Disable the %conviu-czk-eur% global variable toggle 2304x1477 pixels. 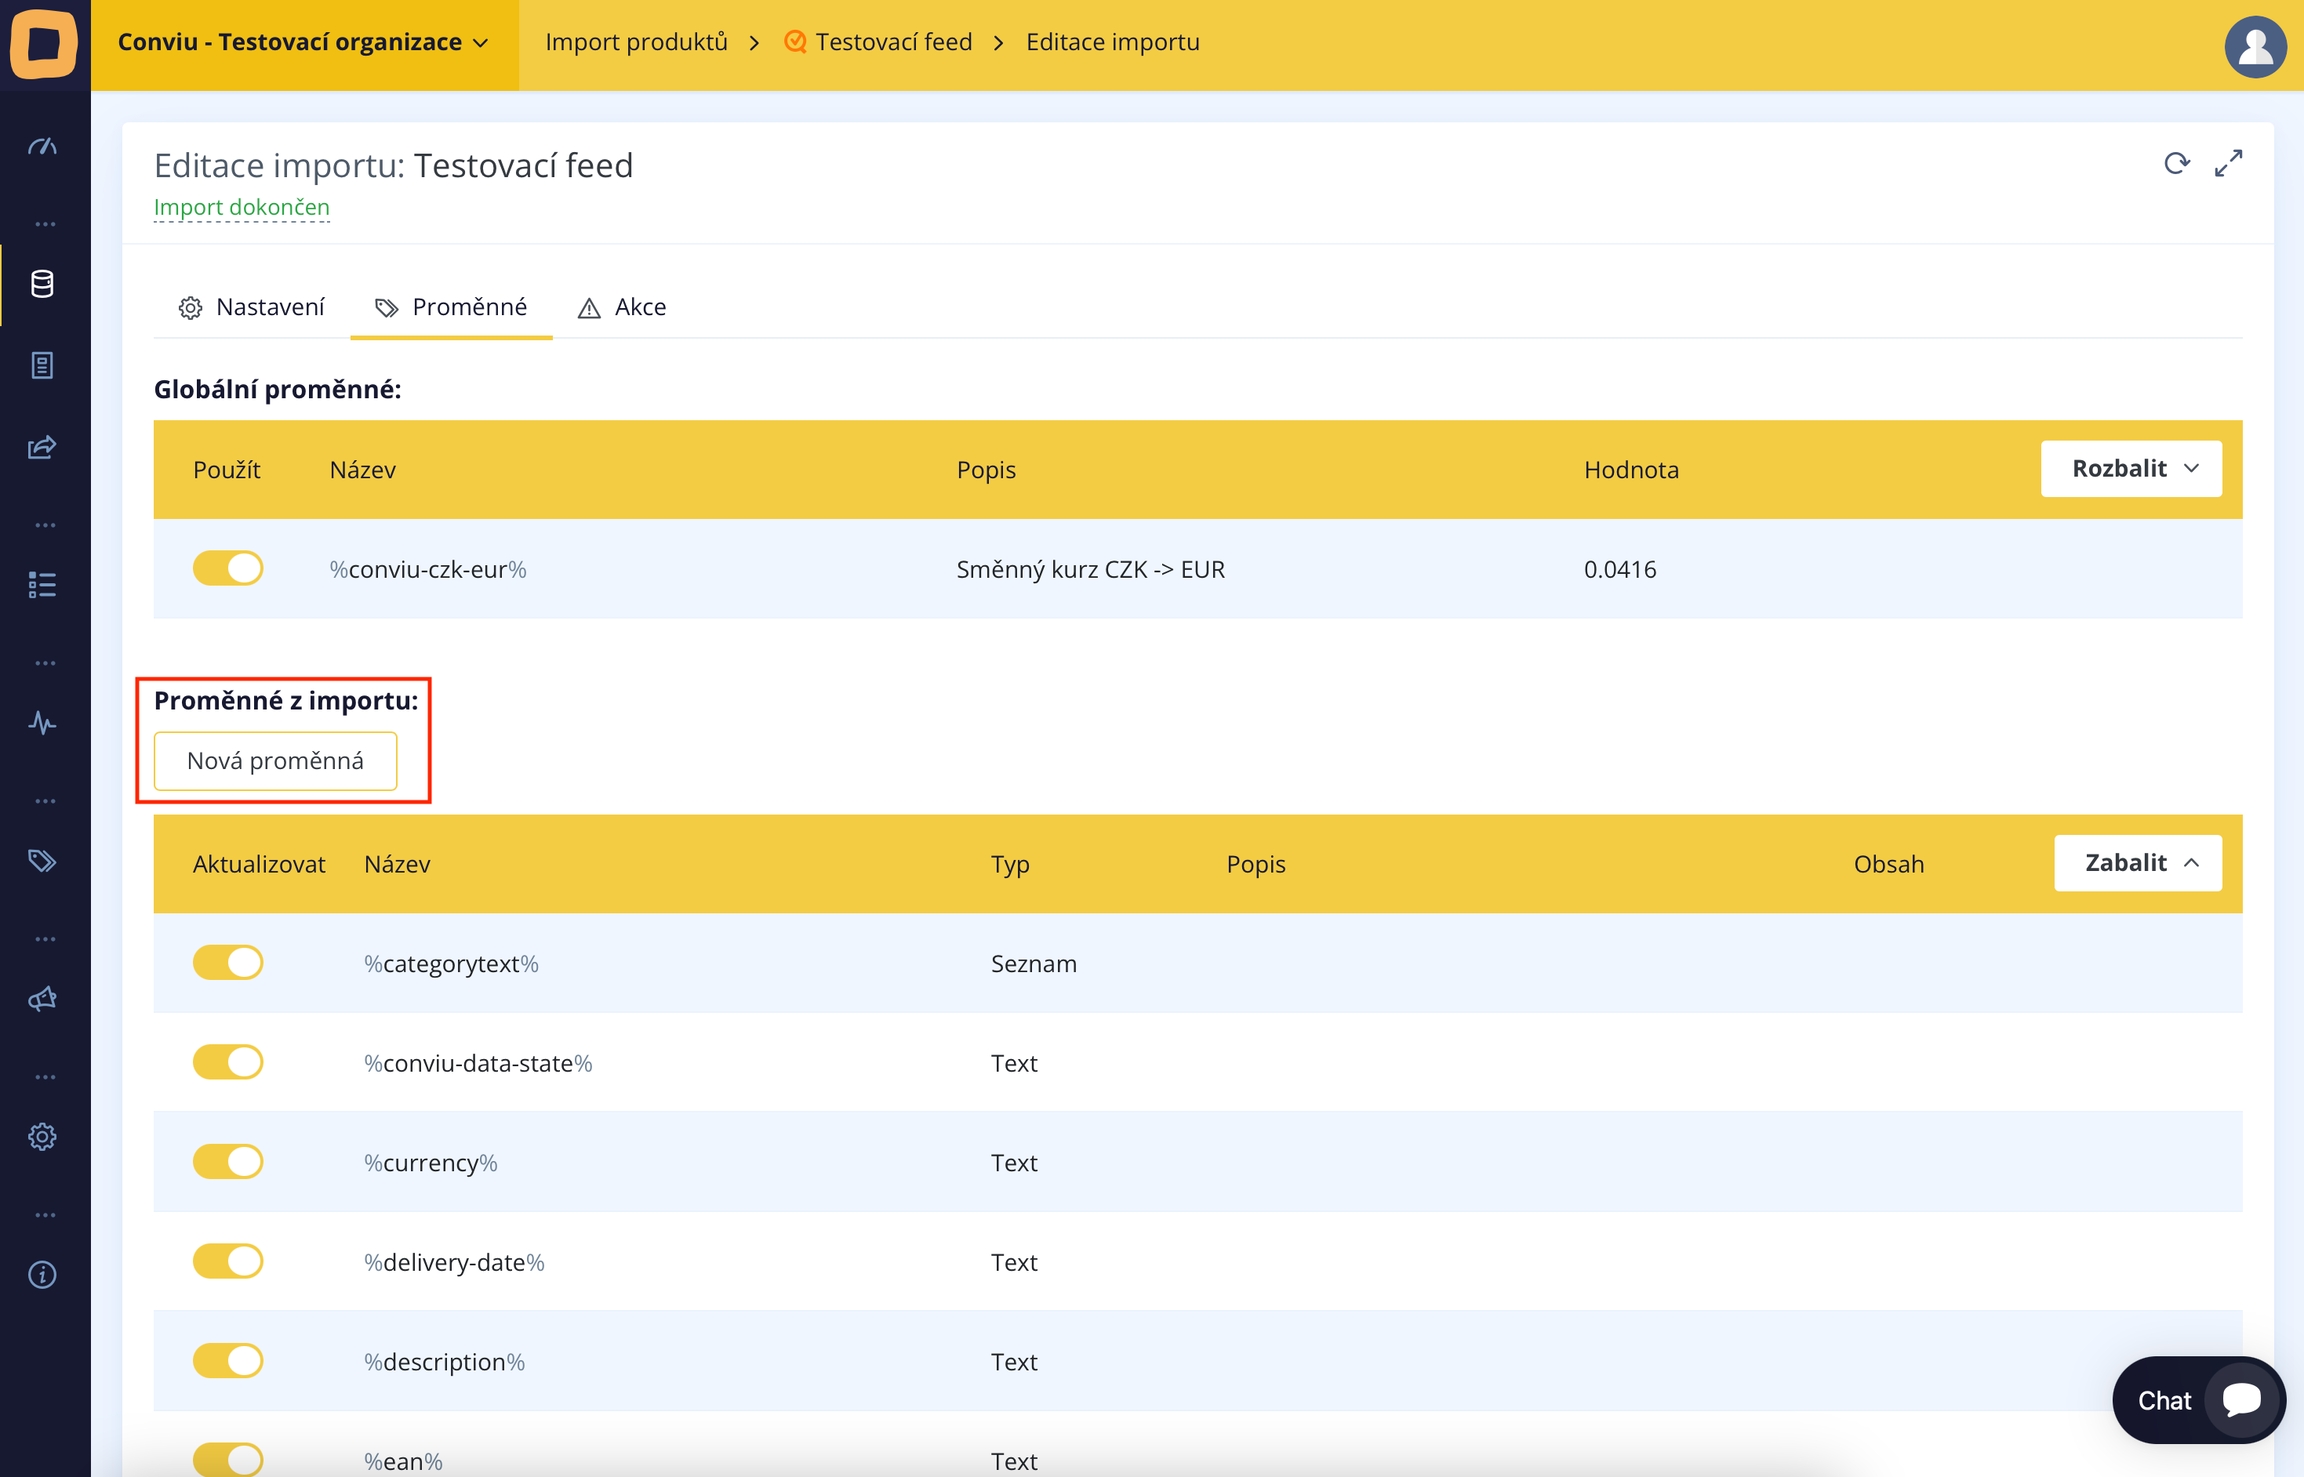pyautogui.click(x=228, y=568)
